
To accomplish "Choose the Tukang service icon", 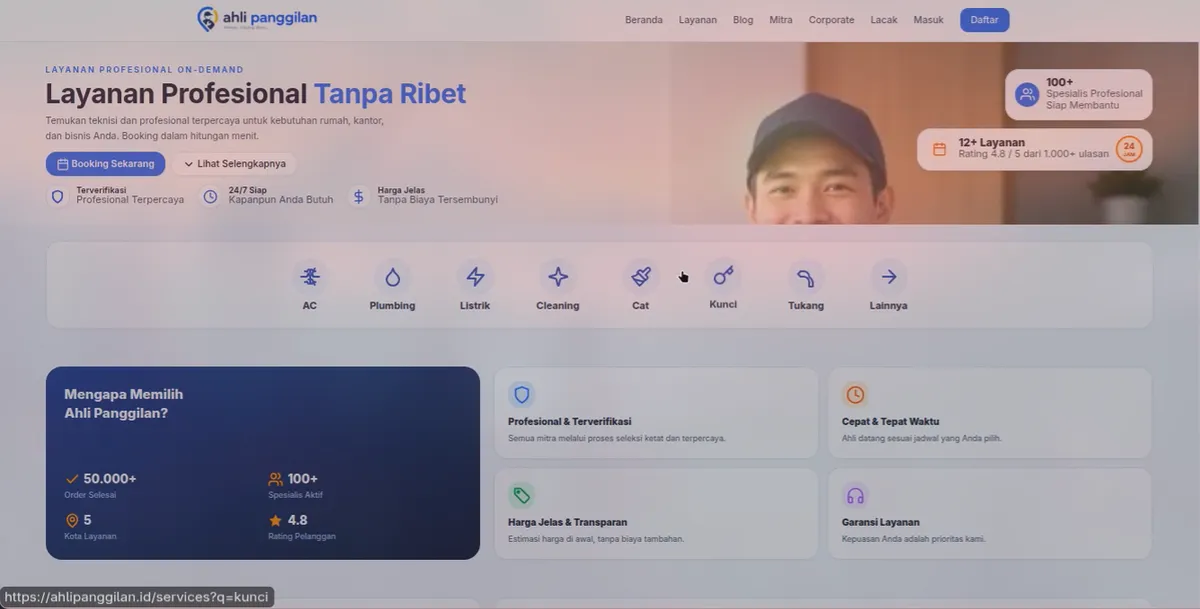I will [806, 277].
